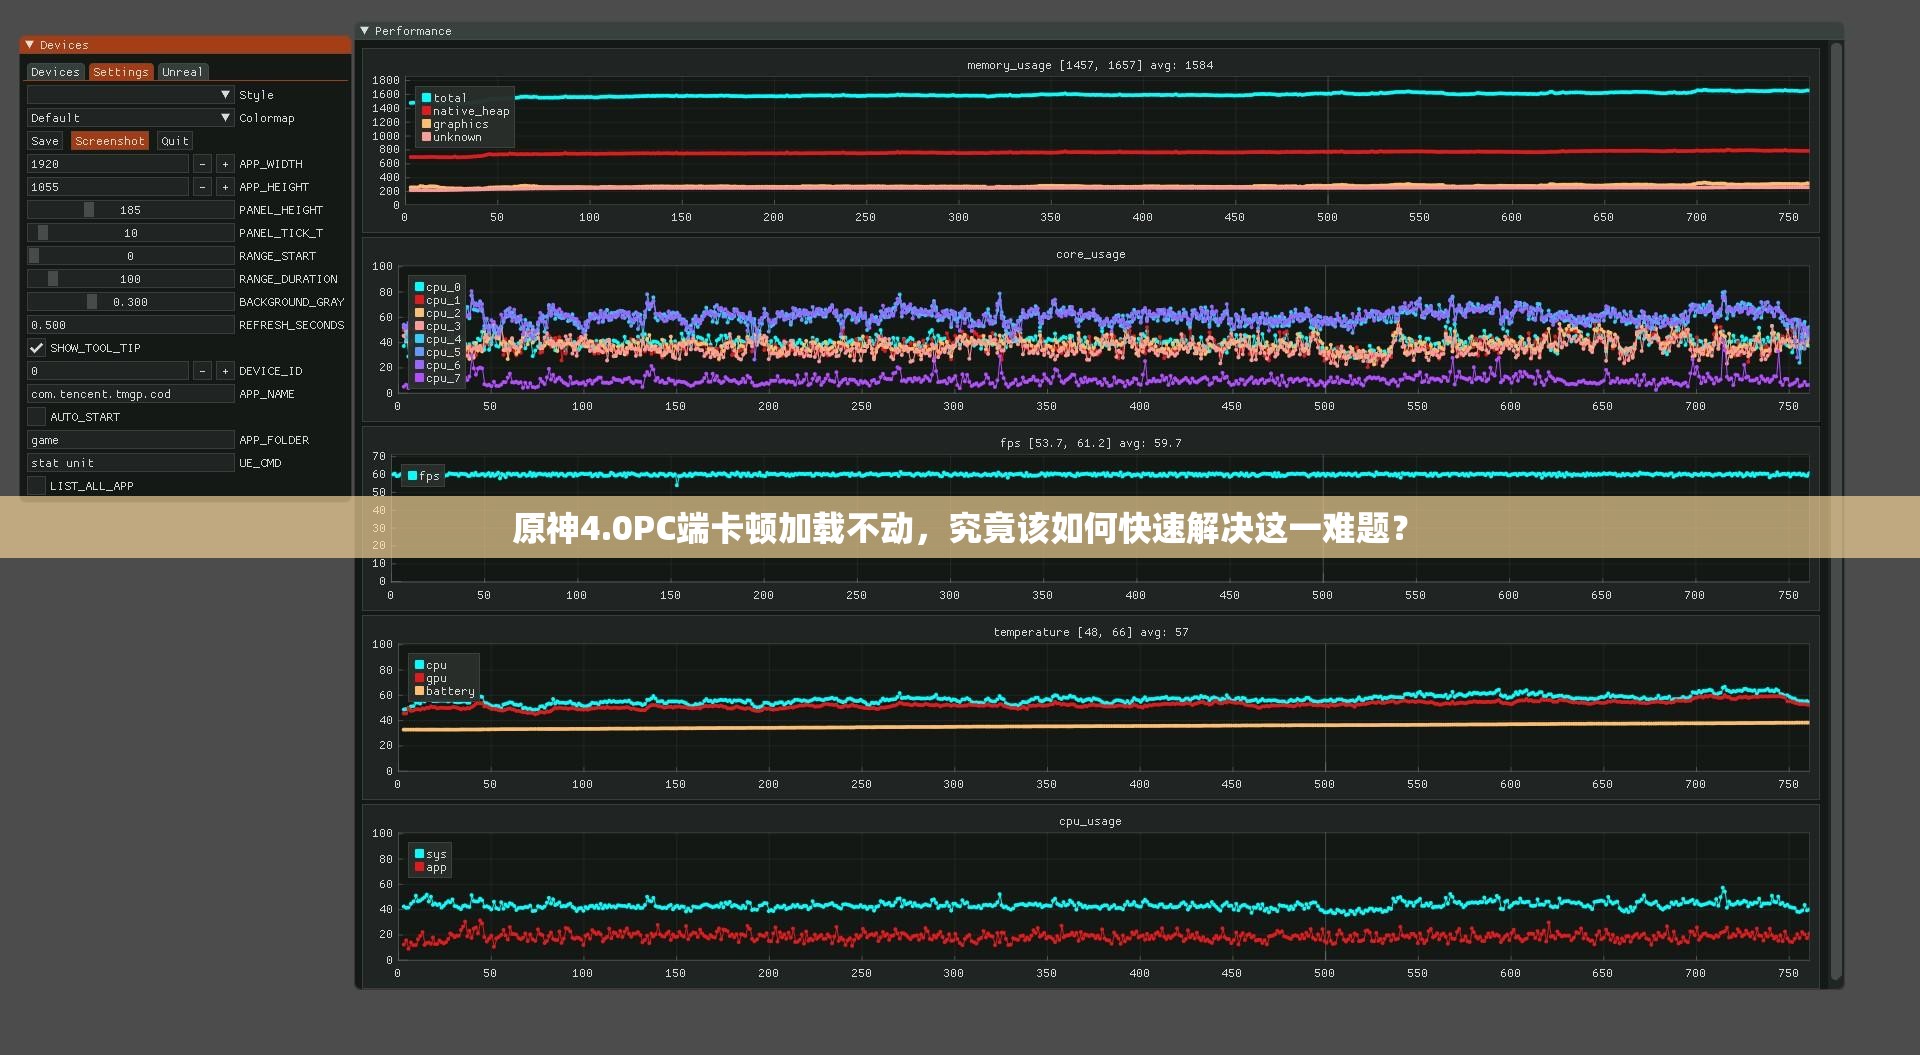Image resolution: width=1920 pixels, height=1055 pixels.
Task: Increase APP_HEIGHT with plus button
Action: [x=225, y=187]
